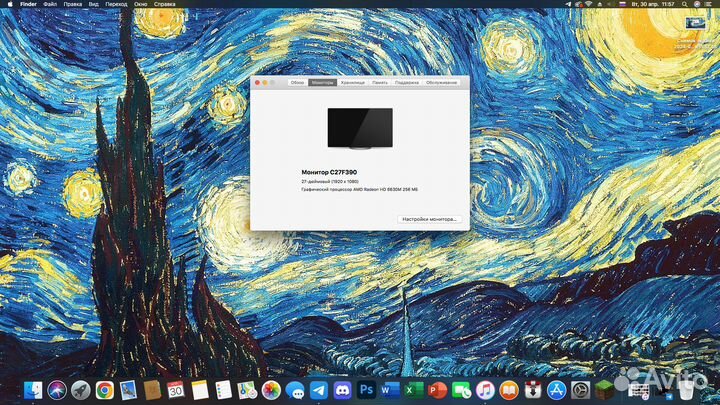Image resolution: width=720 pixels, height=405 pixels.
Task: Click the date and time Вт, 30 апр.
Action: tap(653, 4)
